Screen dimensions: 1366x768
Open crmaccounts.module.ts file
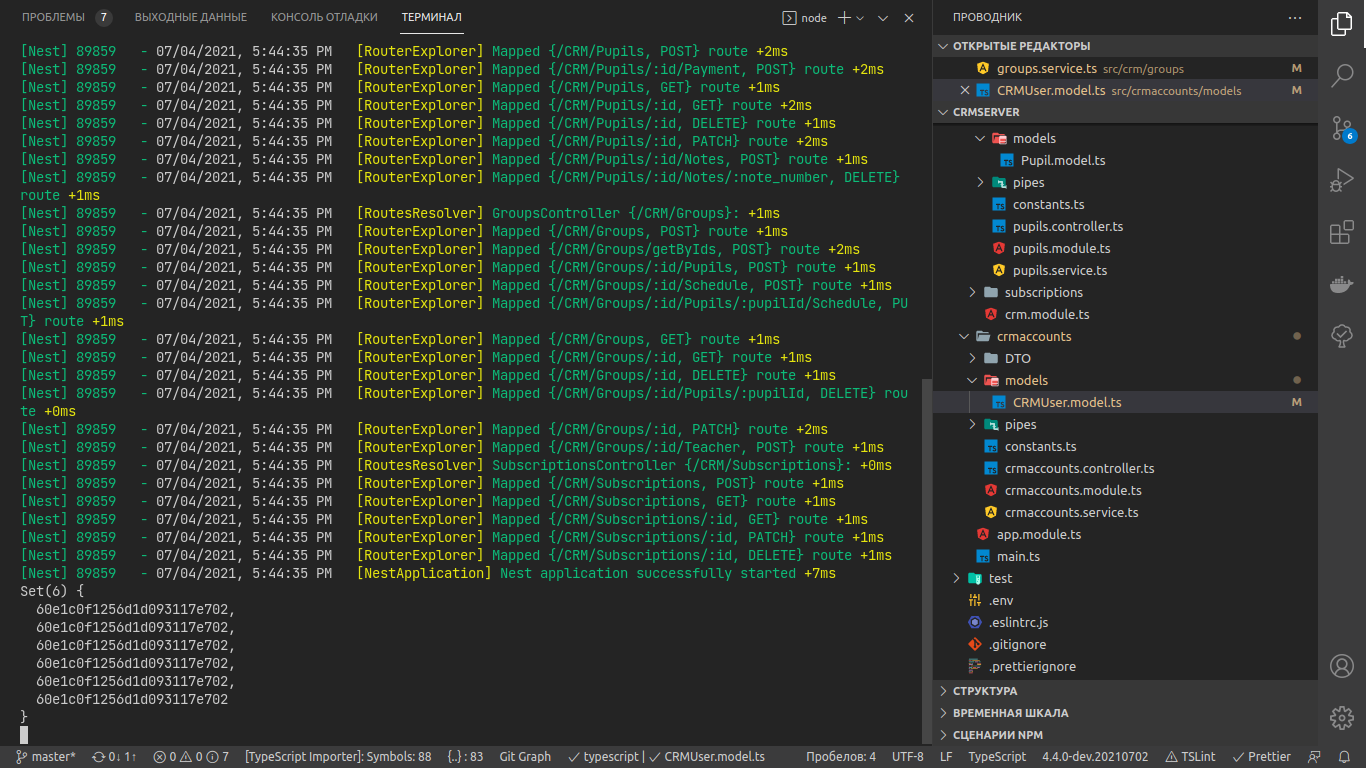point(1125,490)
